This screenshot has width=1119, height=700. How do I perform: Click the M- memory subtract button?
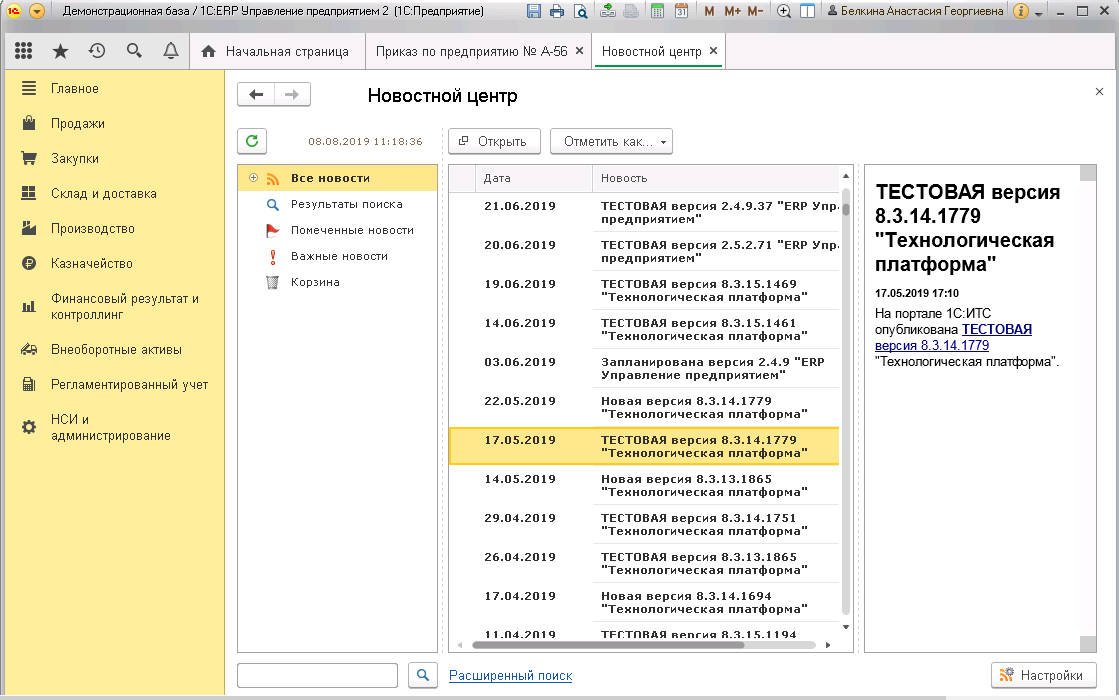[x=755, y=11]
